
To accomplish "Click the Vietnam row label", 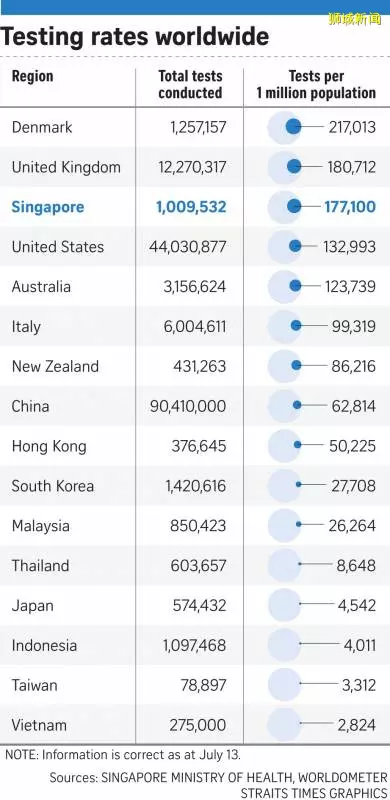I will 39,724.
